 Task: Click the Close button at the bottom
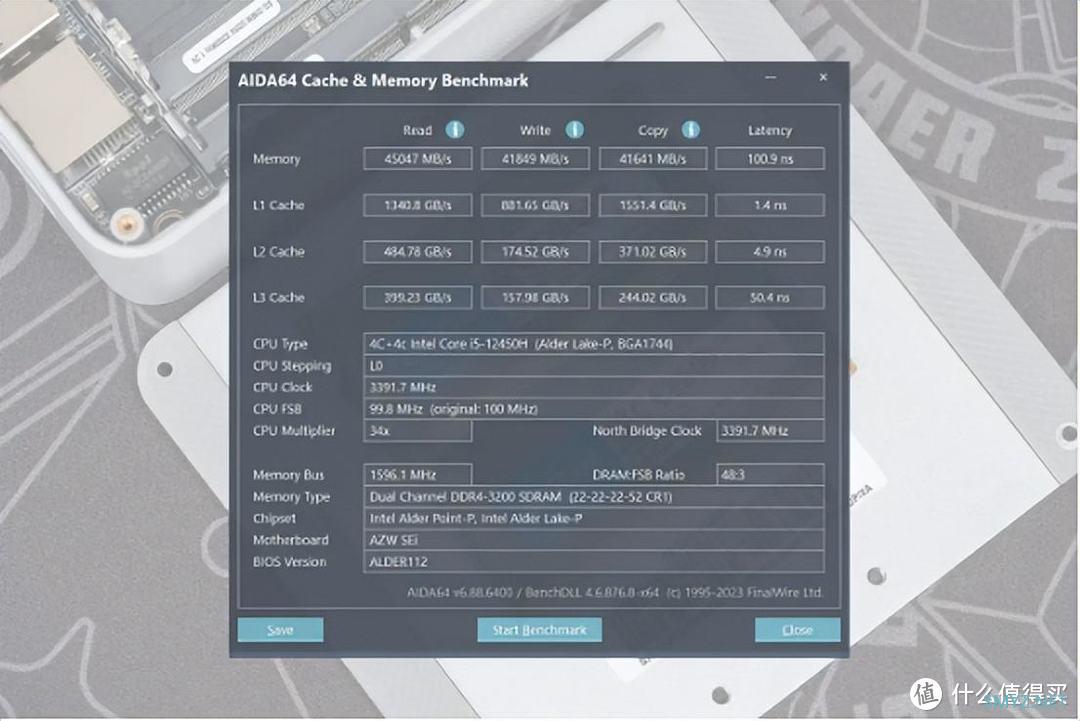point(797,630)
